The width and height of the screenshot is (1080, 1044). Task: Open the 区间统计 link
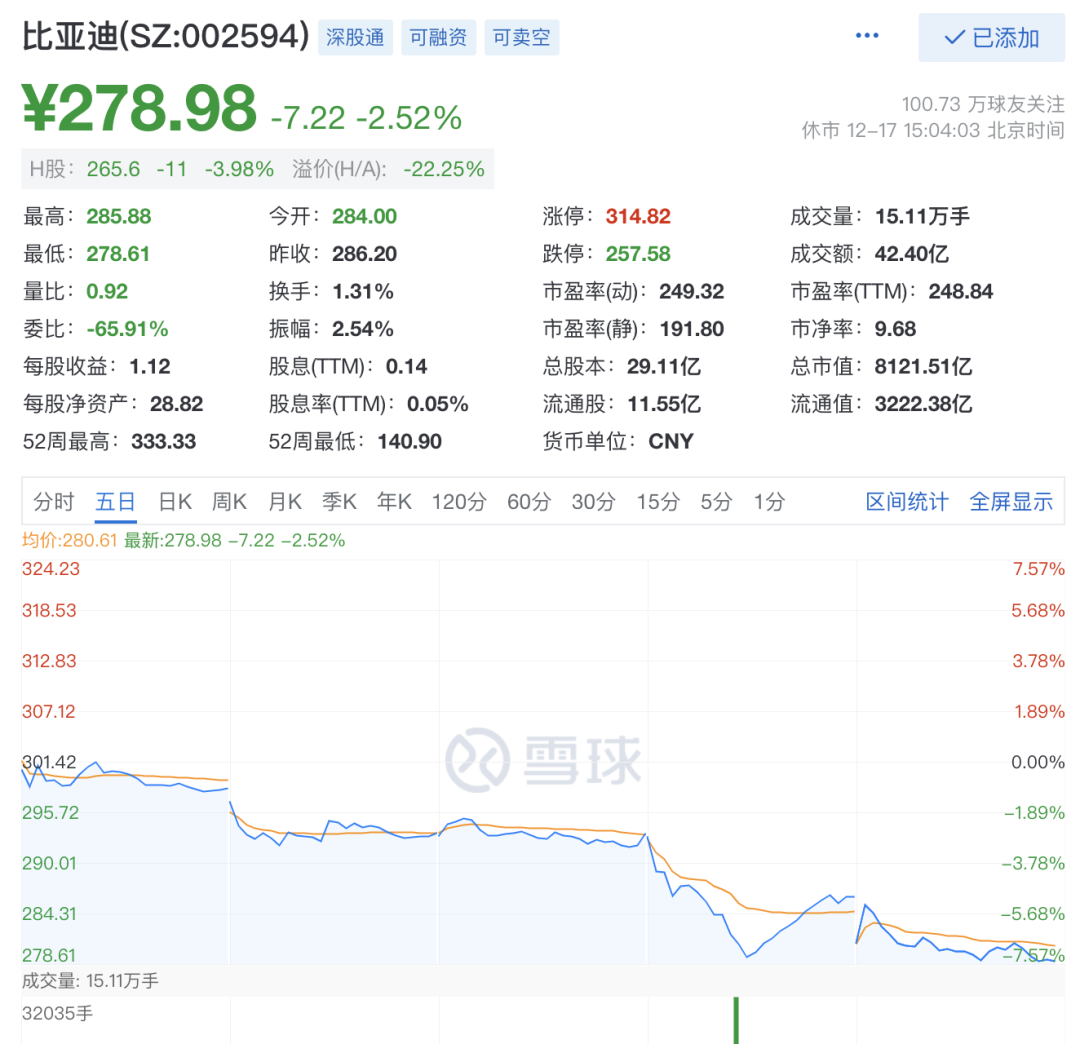[907, 501]
